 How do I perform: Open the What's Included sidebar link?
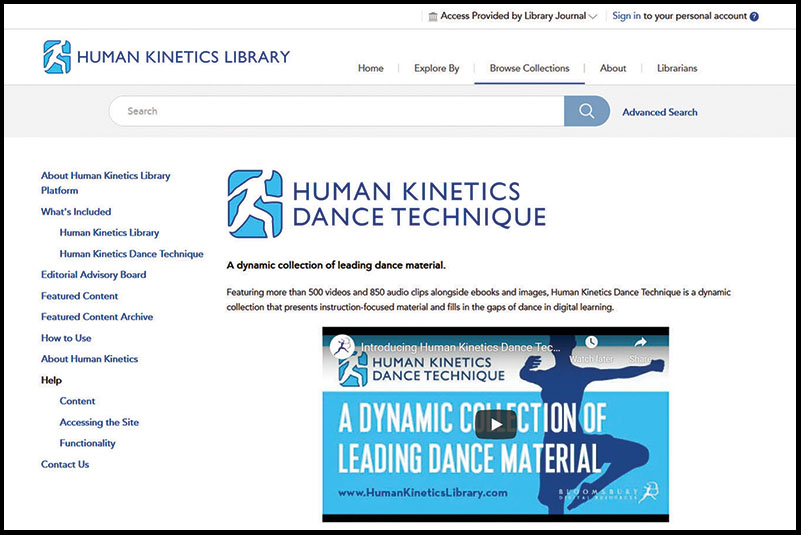pos(76,212)
